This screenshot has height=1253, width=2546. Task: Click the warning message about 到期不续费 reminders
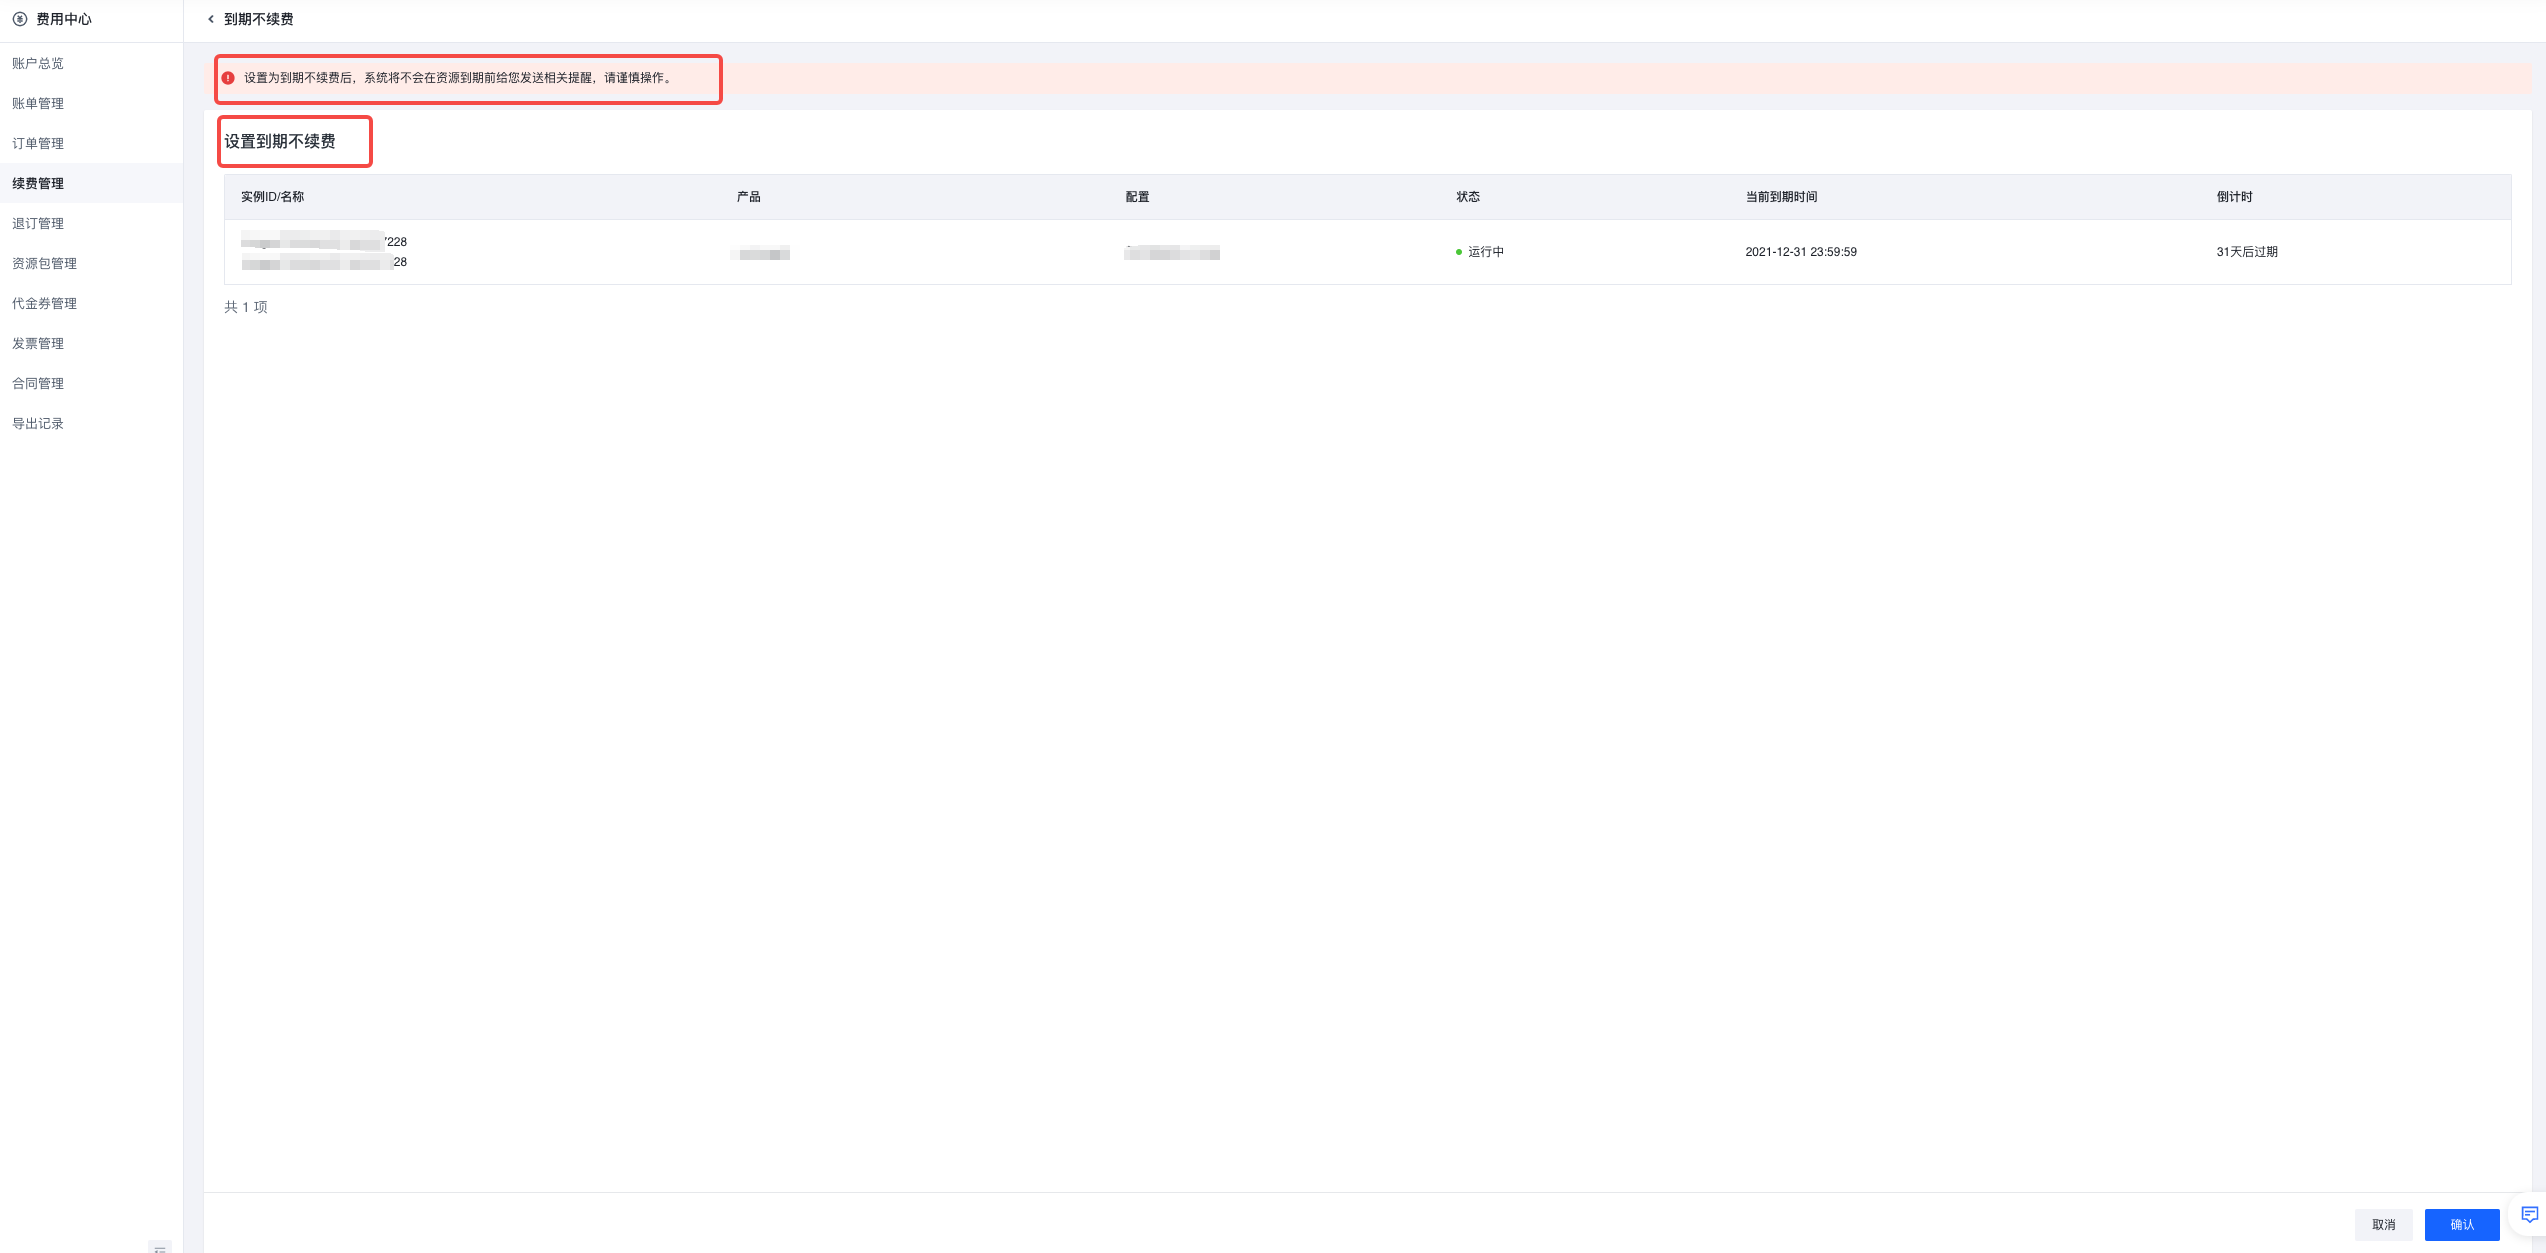pyautogui.click(x=460, y=78)
